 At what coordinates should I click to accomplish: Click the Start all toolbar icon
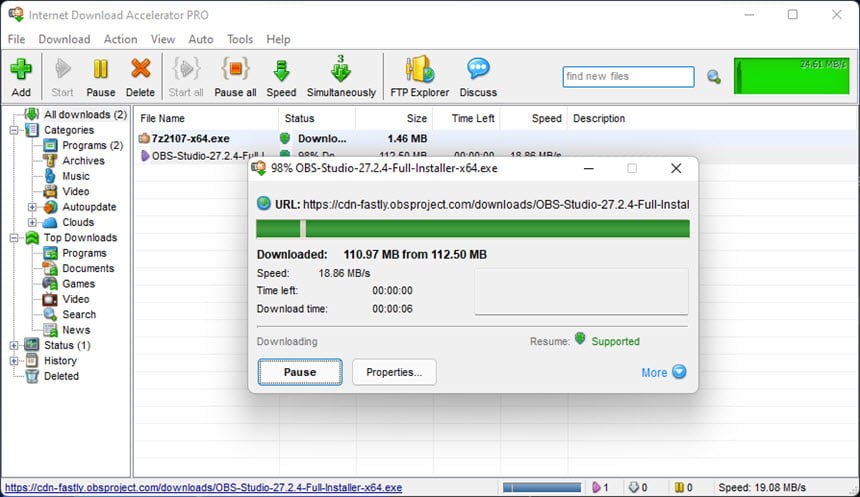pos(186,77)
